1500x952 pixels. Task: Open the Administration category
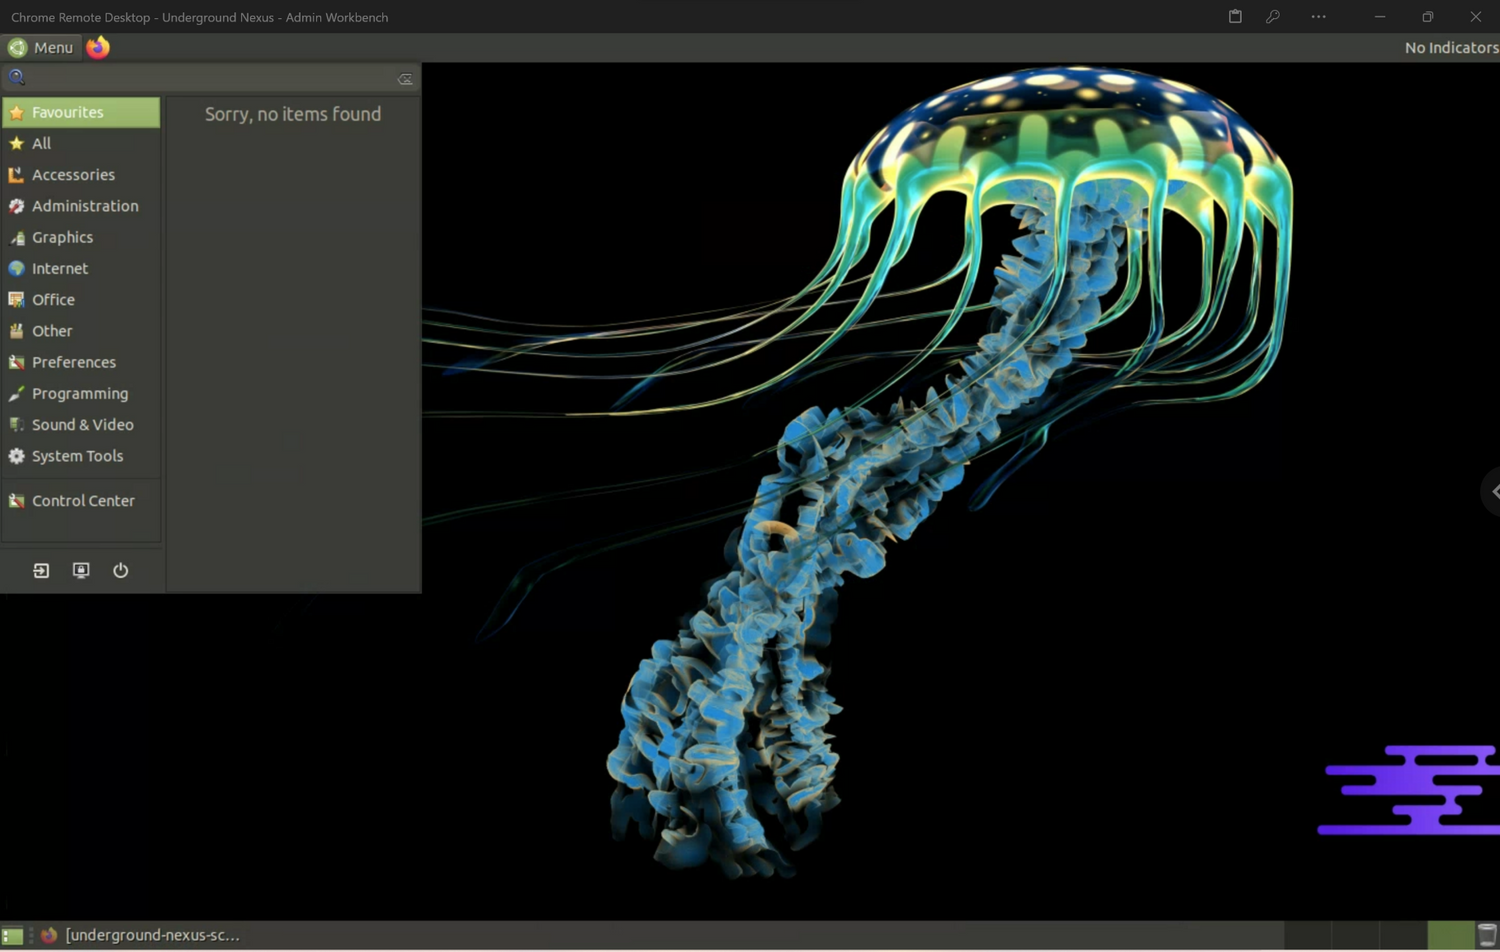click(x=84, y=206)
